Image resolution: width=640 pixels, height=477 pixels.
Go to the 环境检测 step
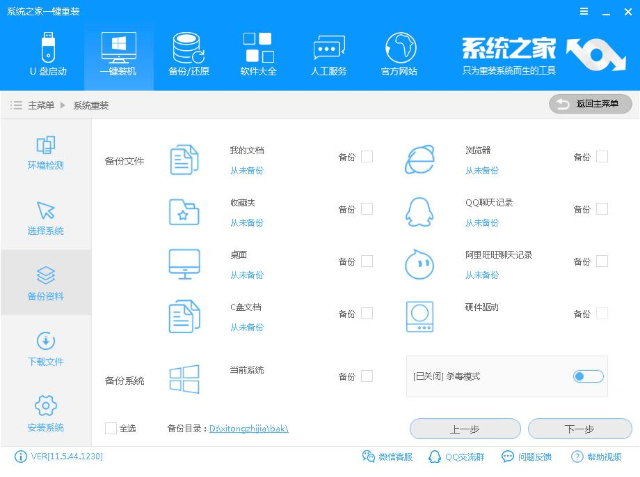tap(46, 153)
